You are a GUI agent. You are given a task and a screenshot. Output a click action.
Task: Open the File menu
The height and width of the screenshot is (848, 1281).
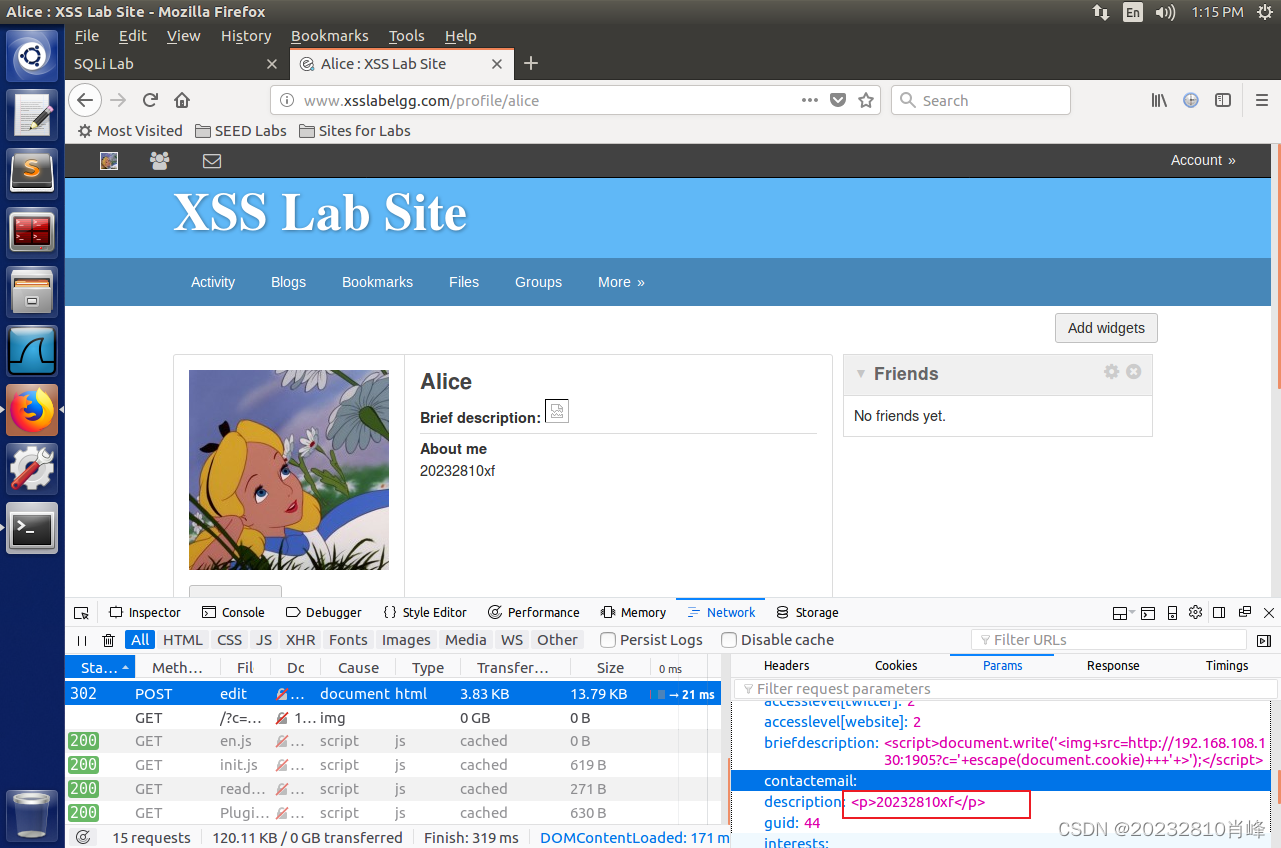tap(87, 36)
